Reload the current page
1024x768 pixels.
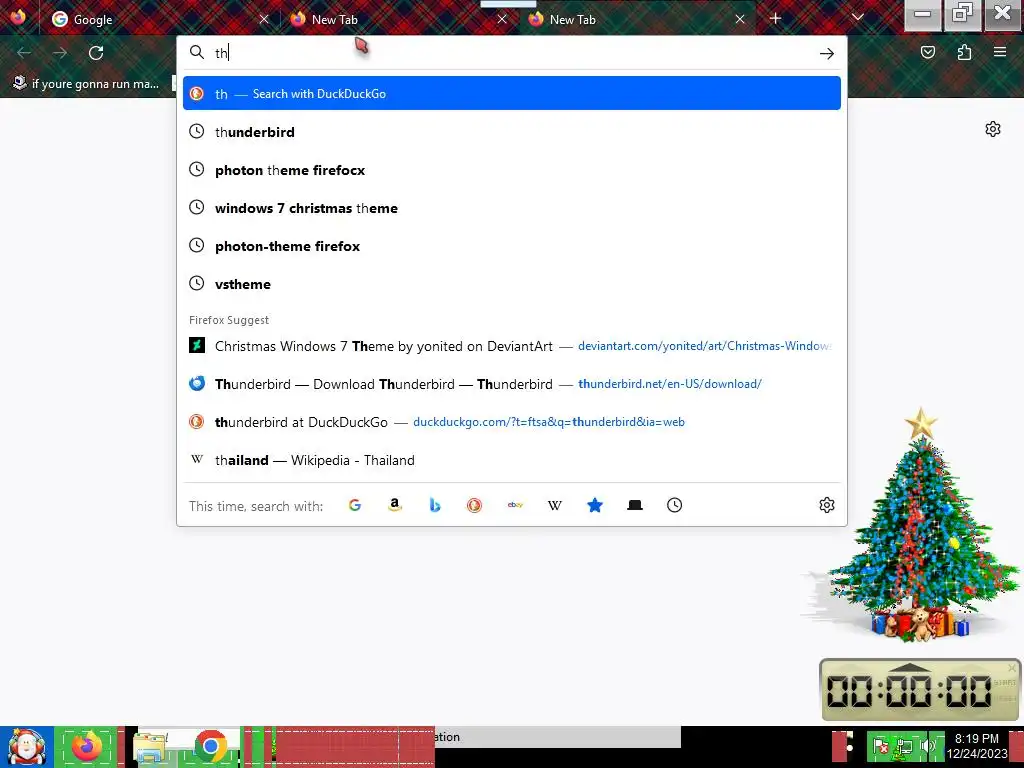click(x=96, y=53)
